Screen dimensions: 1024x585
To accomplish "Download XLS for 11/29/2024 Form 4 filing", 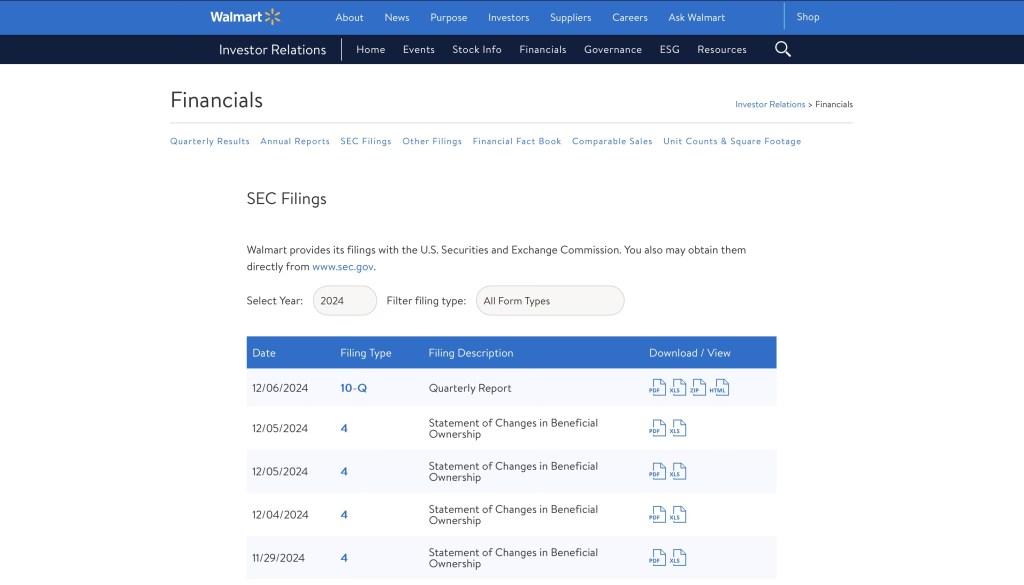I will pos(679,558).
